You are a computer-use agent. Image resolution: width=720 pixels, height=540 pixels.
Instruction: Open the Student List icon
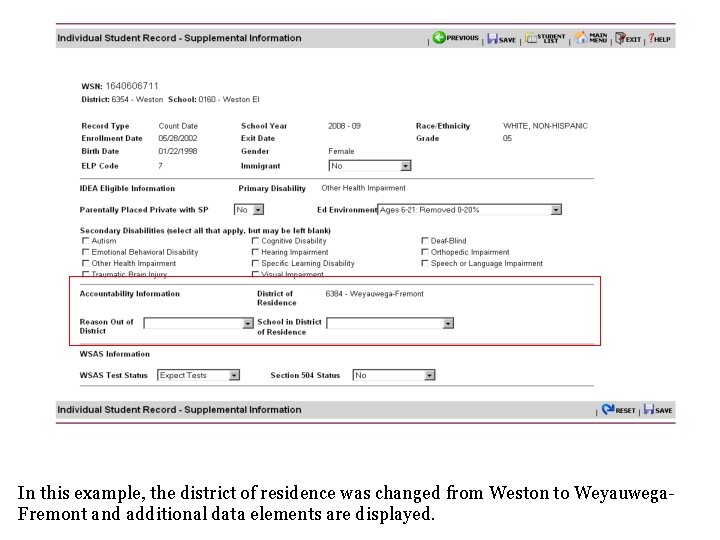coord(531,38)
